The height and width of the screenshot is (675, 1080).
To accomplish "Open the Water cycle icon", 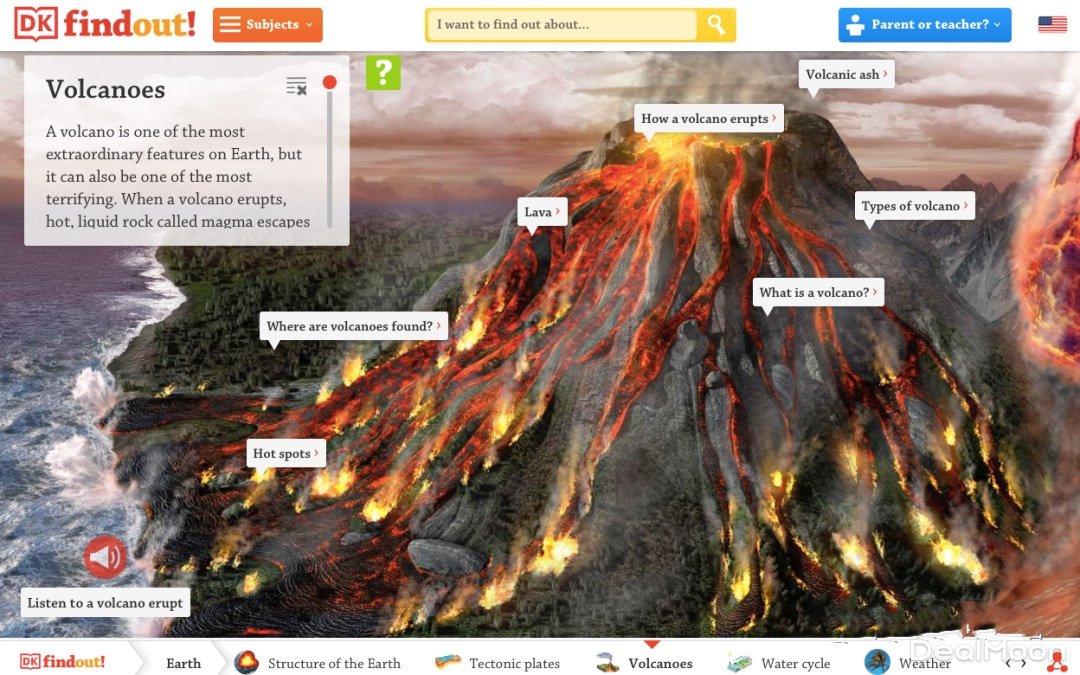I will tap(740, 663).
